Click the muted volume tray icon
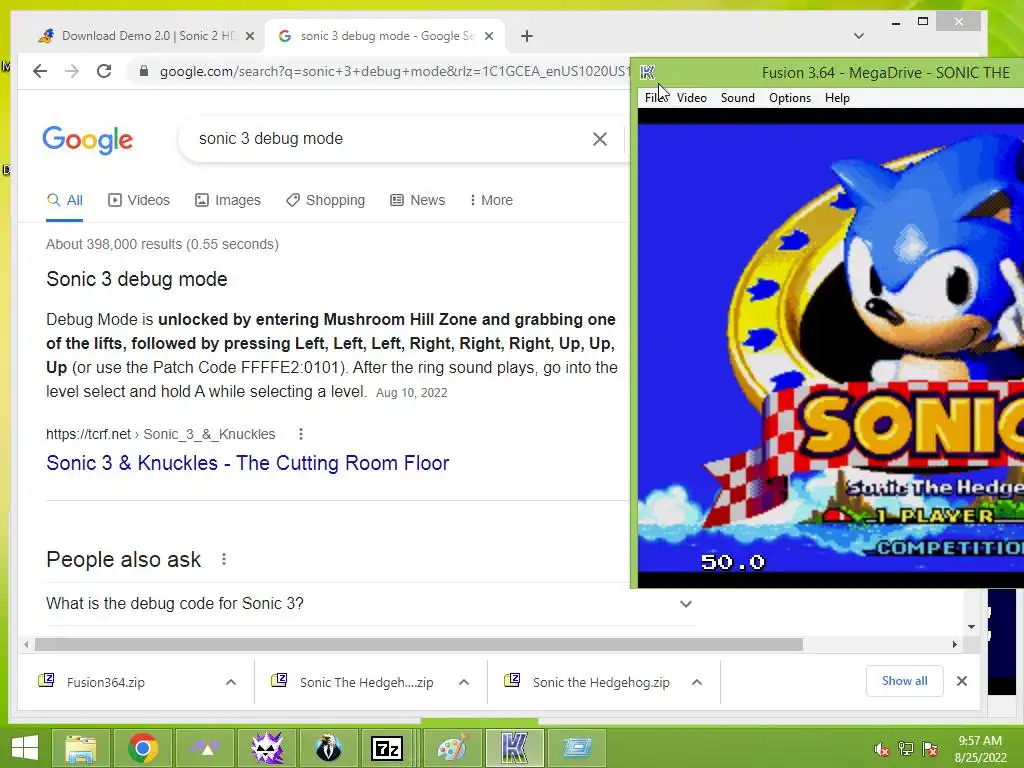This screenshot has width=1024, height=768. 882,749
